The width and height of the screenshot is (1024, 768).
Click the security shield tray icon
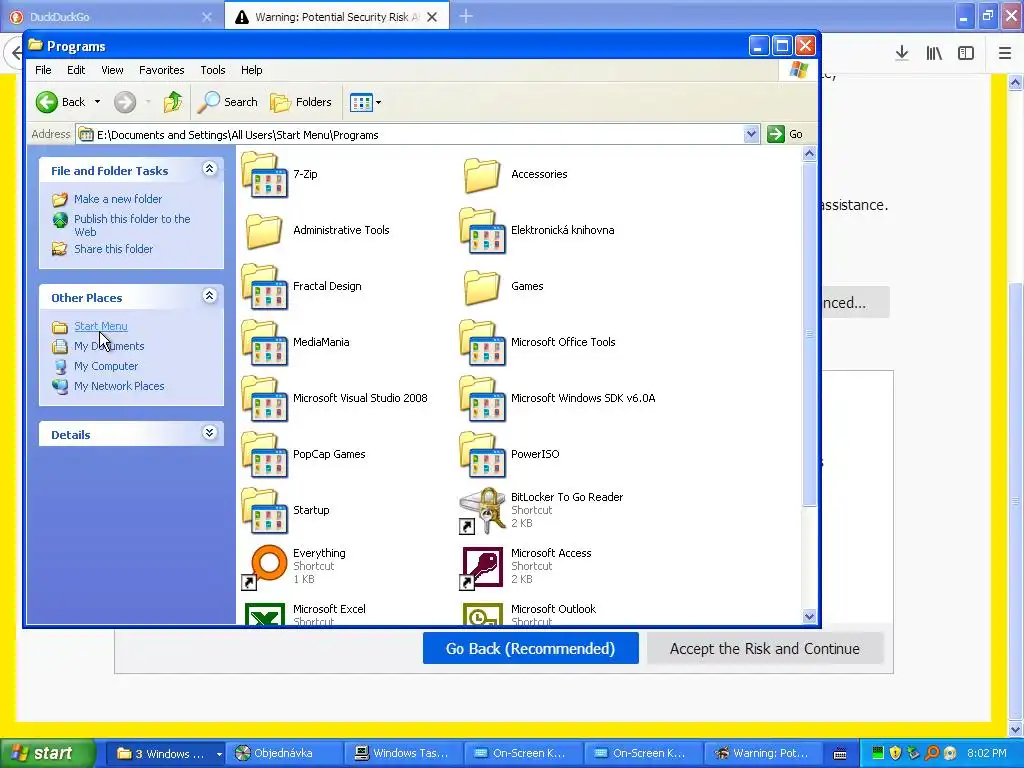[x=895, y=753]
